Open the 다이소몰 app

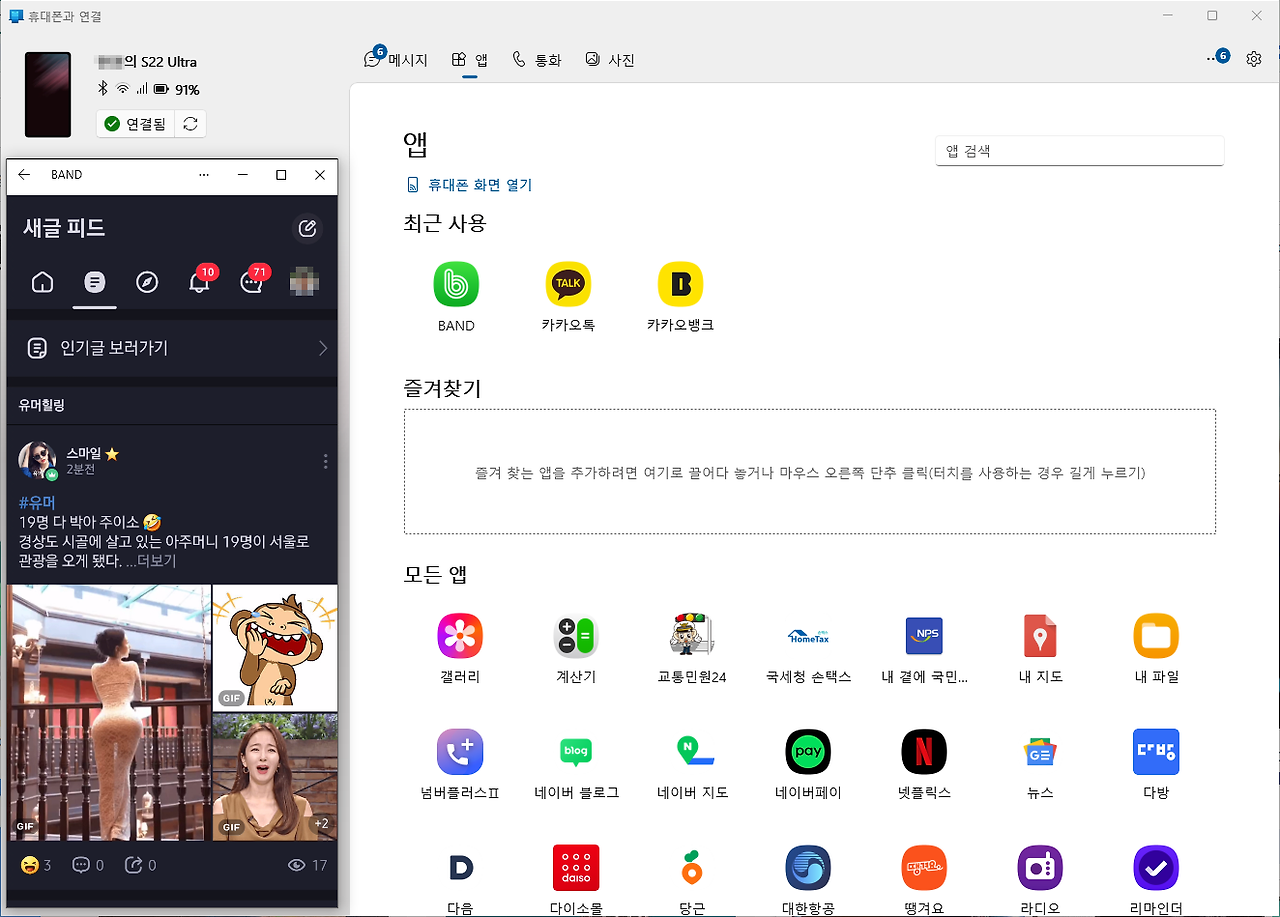click(x=576, y=868)
